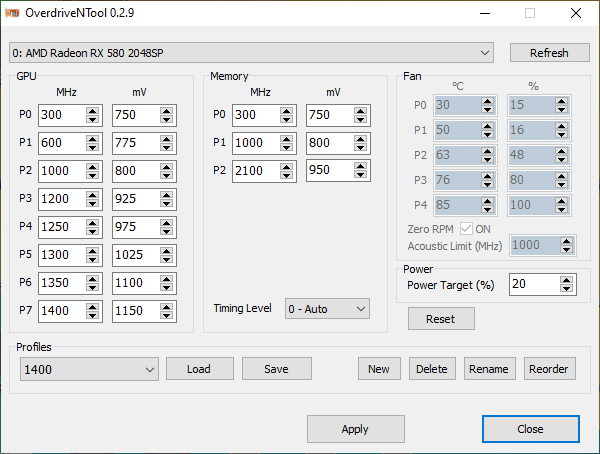Decrease GPU P6 mV with down arrow
600x454 pixels.
pyautogui.click(x=166, y=287)
